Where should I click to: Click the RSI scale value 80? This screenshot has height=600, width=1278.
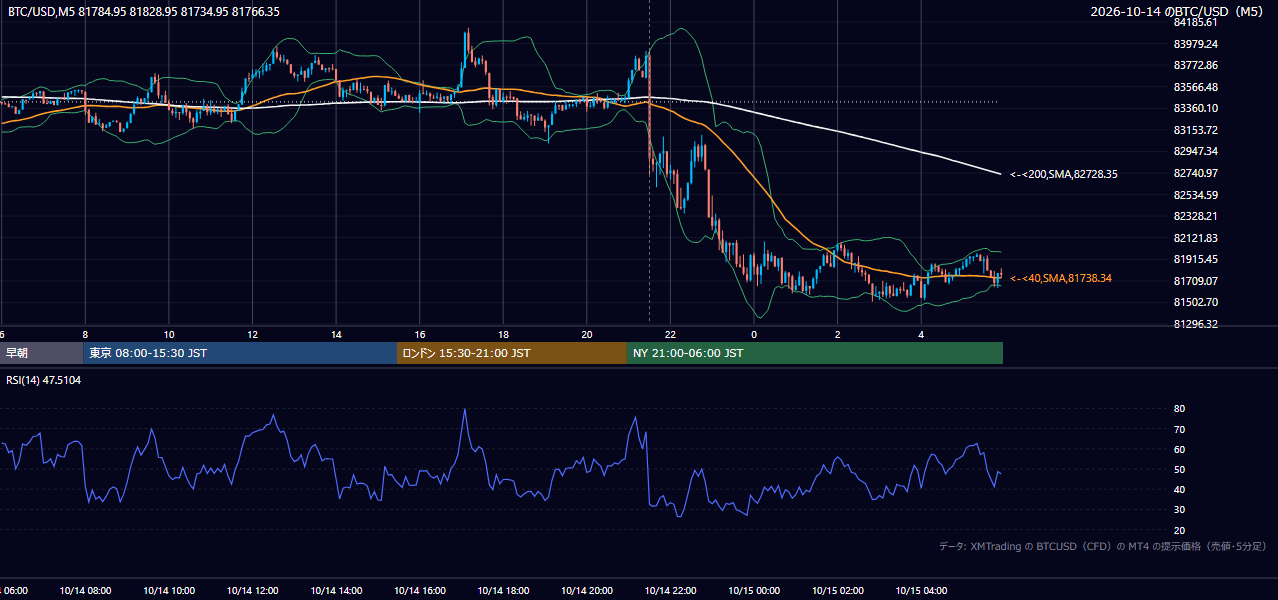click(1179, 409)
